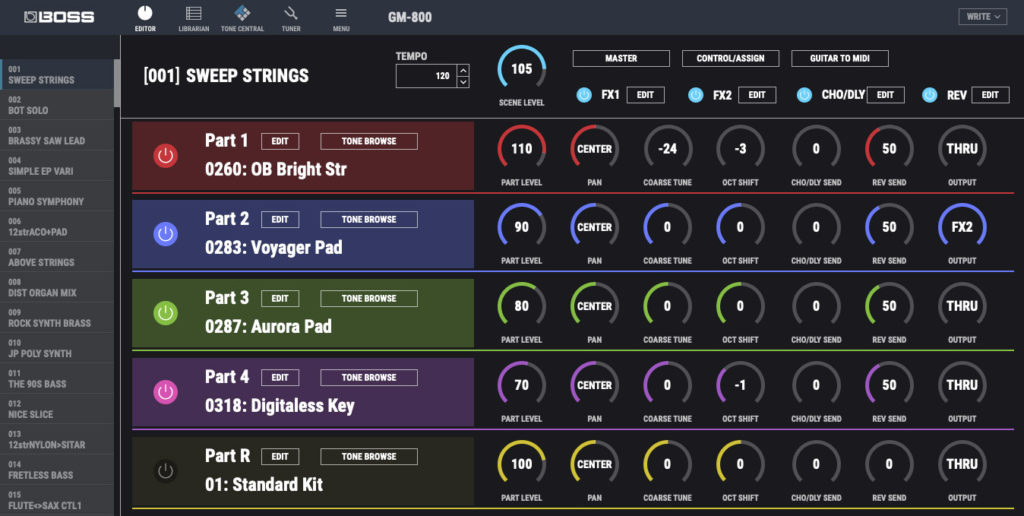
Task: Toggle REV power switch
Action: (x=929, y=95)
